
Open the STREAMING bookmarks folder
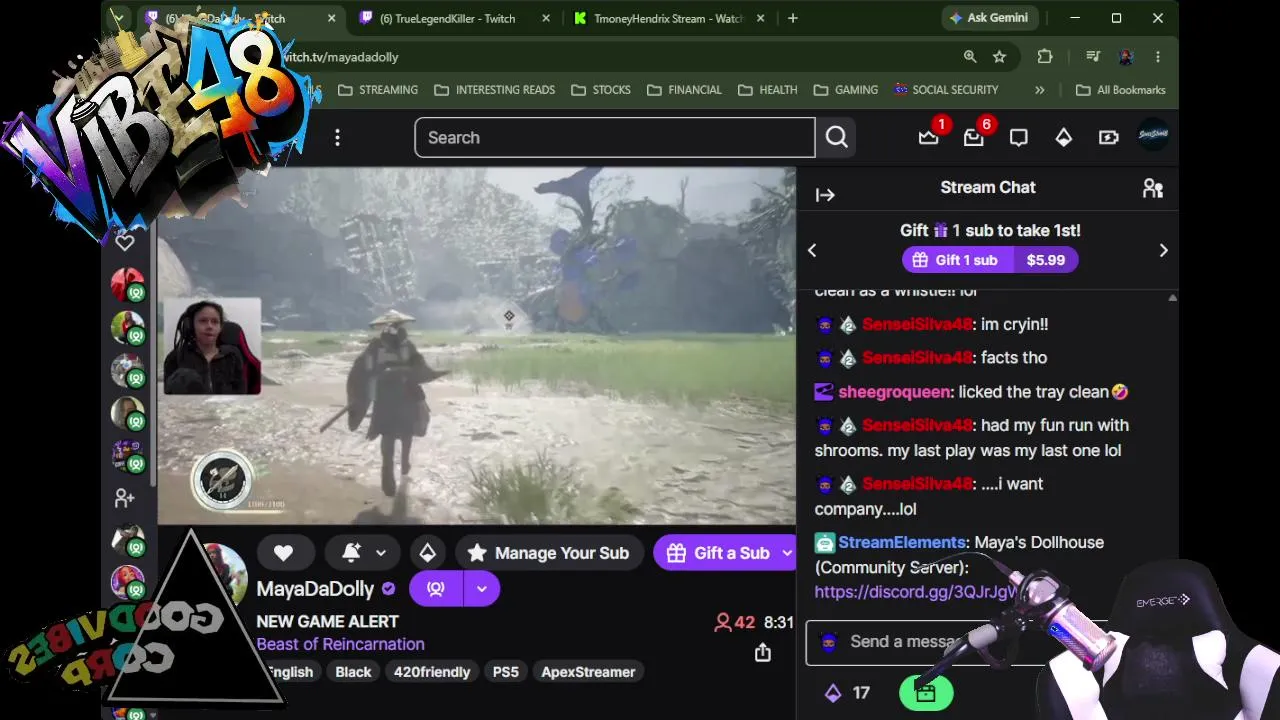(x=378, y=90)
